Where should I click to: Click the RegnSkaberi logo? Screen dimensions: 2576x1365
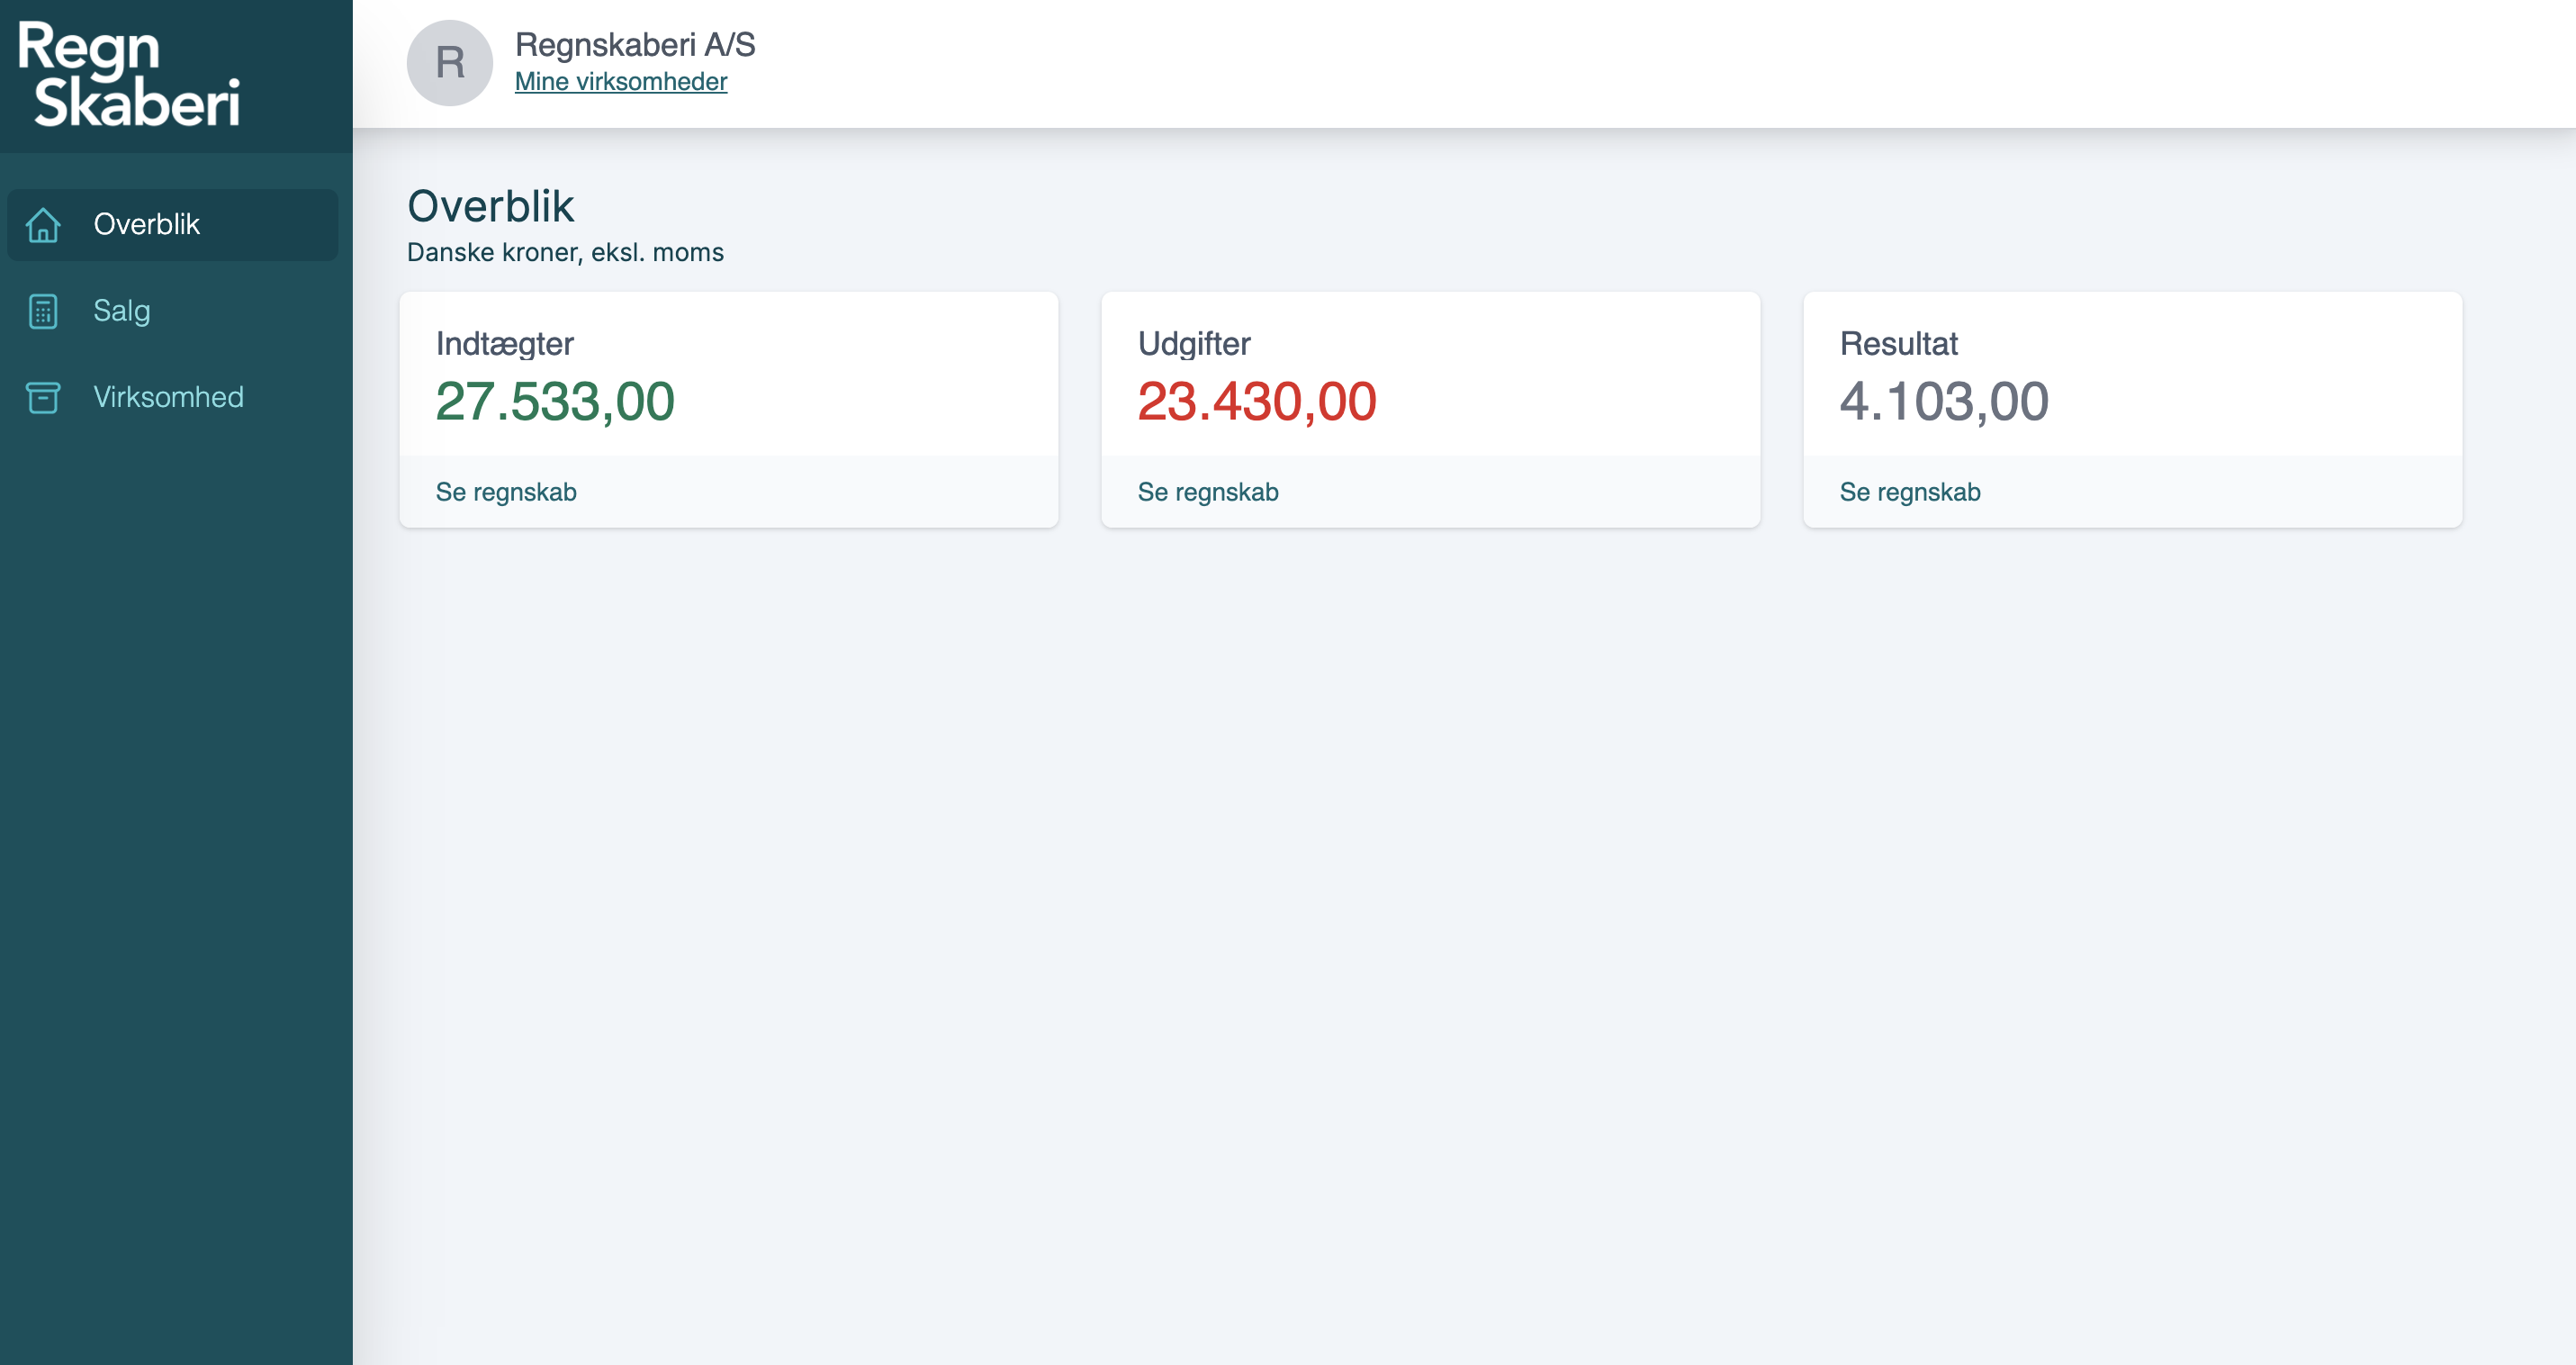pyautogui.click(x=129, y=75)
